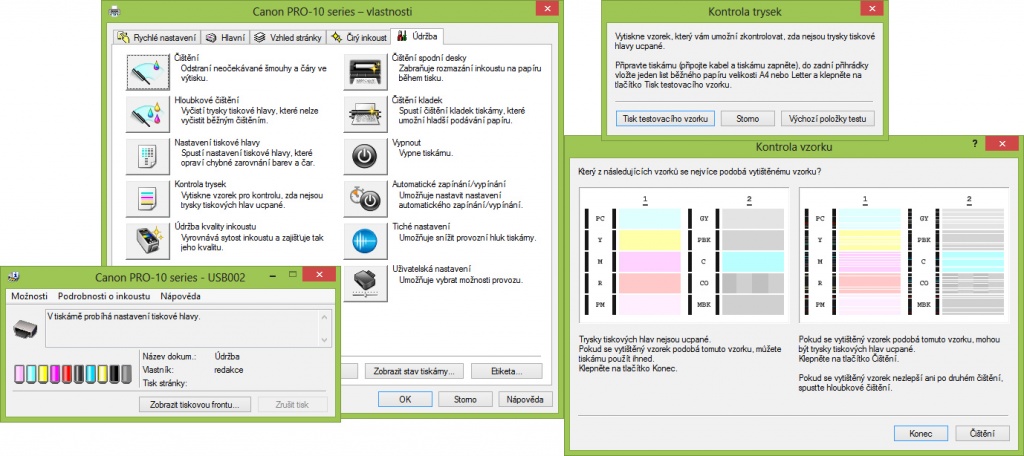Click printer image in status monitor

(25, 328)
